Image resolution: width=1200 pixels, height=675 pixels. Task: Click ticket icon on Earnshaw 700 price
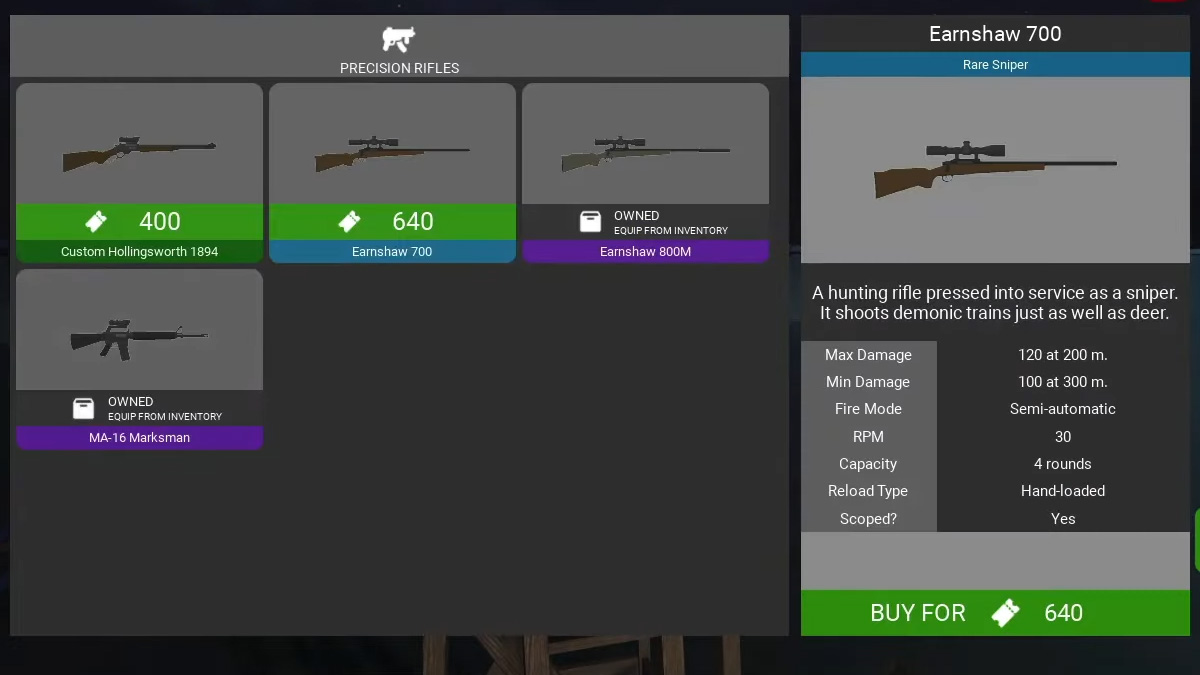349,222
